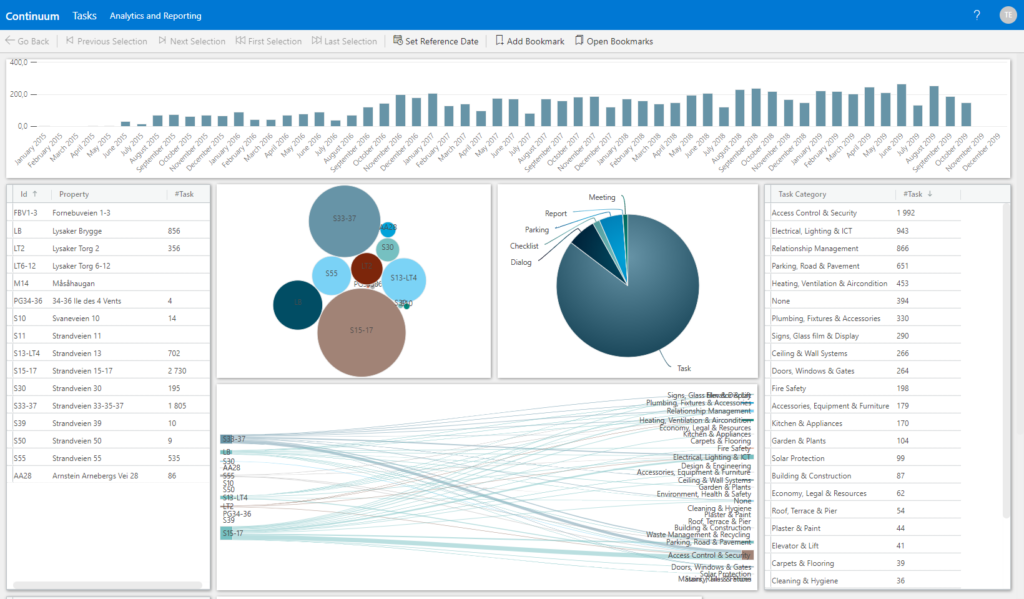Click the Continuum app title
The image size is (1024, 599).
coord(33,16)
